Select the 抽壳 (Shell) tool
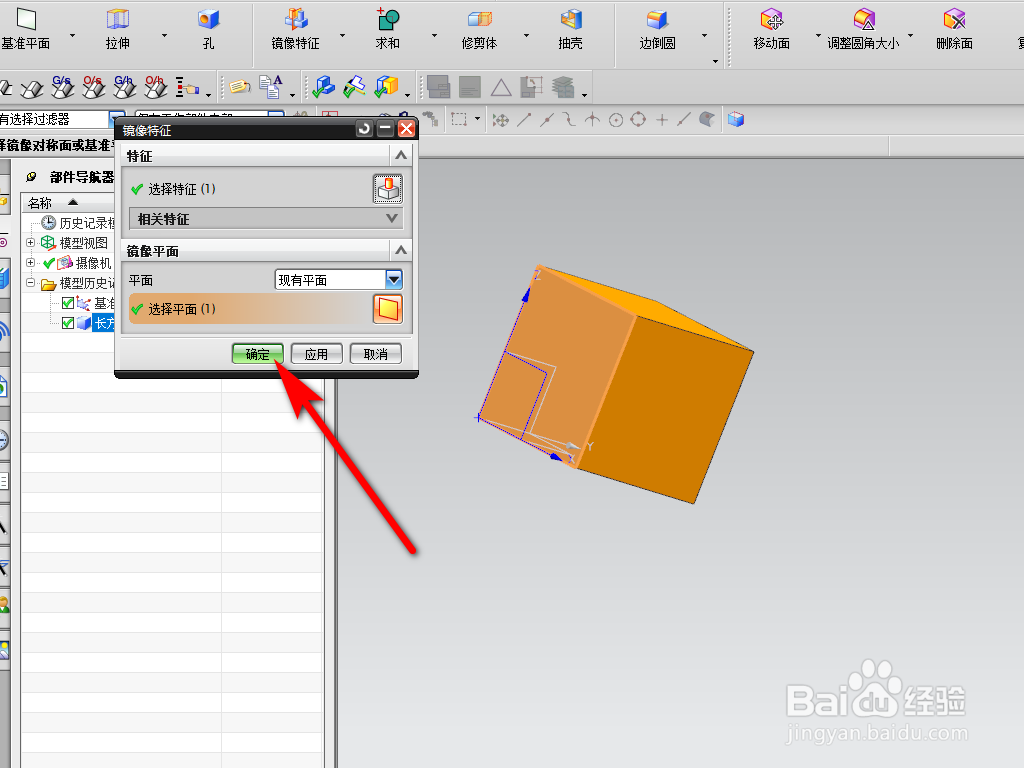Screen dimensions: 1024x768 [570, 29]
